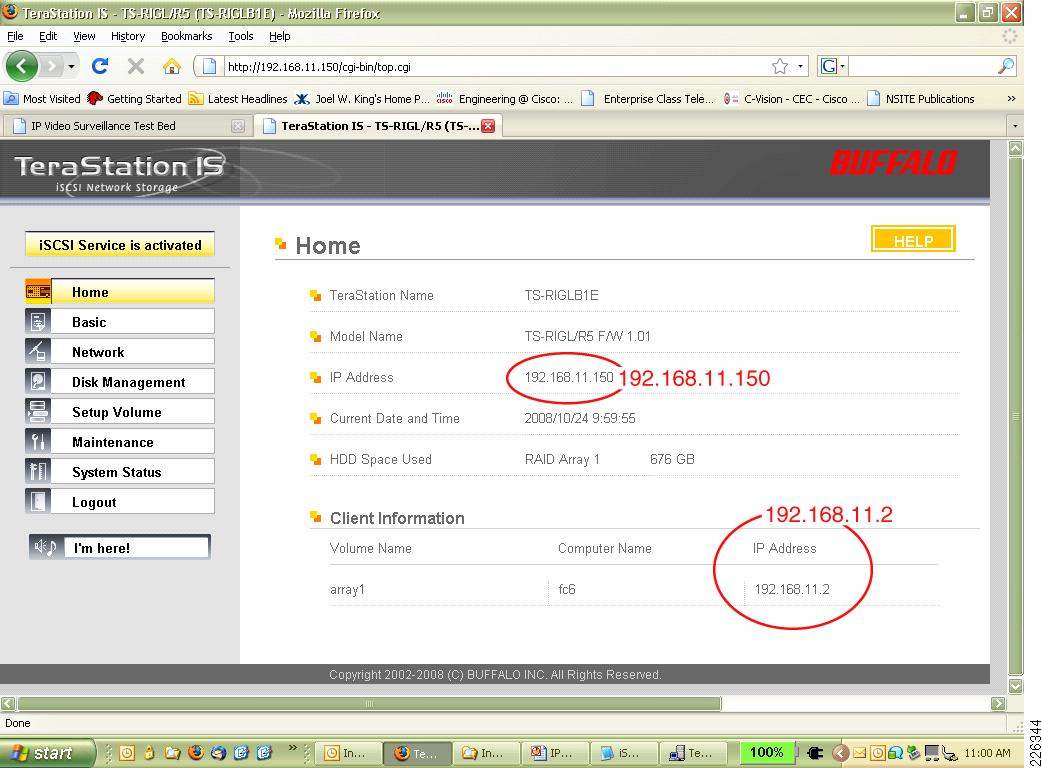This screenshot has width=1042, height=768.
Task: Focus the Google search box
Action: coord(922,66)
